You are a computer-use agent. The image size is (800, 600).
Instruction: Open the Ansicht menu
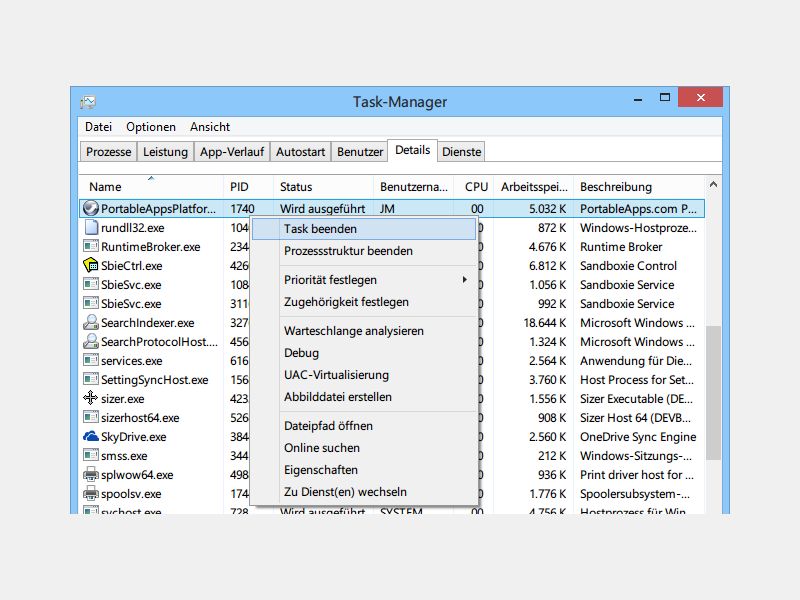click(210, 127)
